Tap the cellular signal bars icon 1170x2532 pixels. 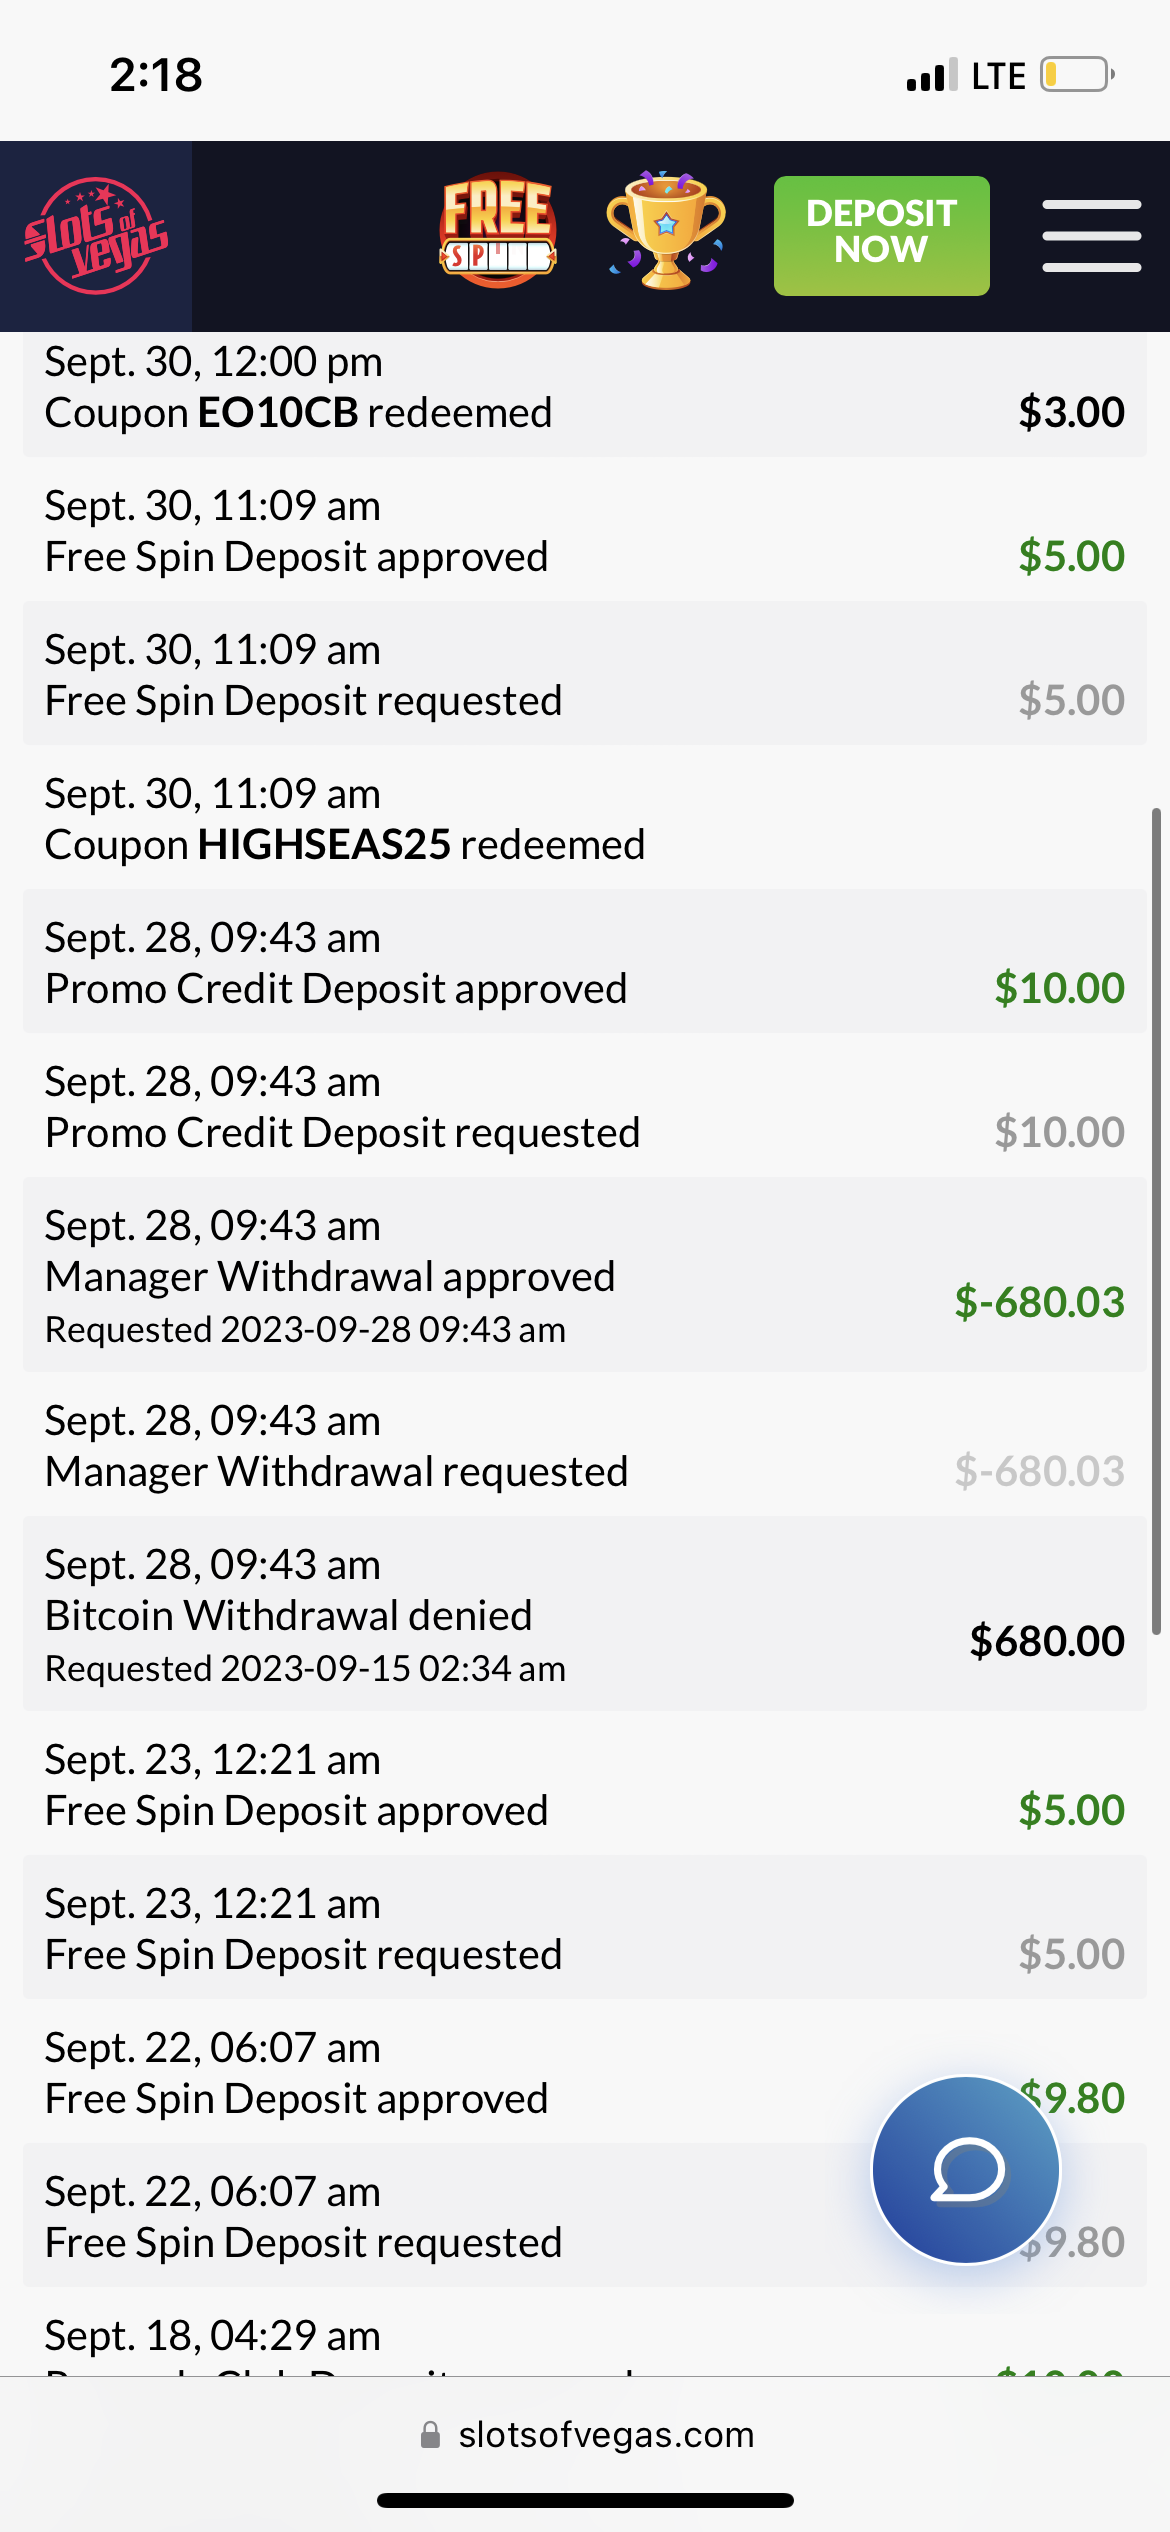pyautogui.click(x=931, y=75)
